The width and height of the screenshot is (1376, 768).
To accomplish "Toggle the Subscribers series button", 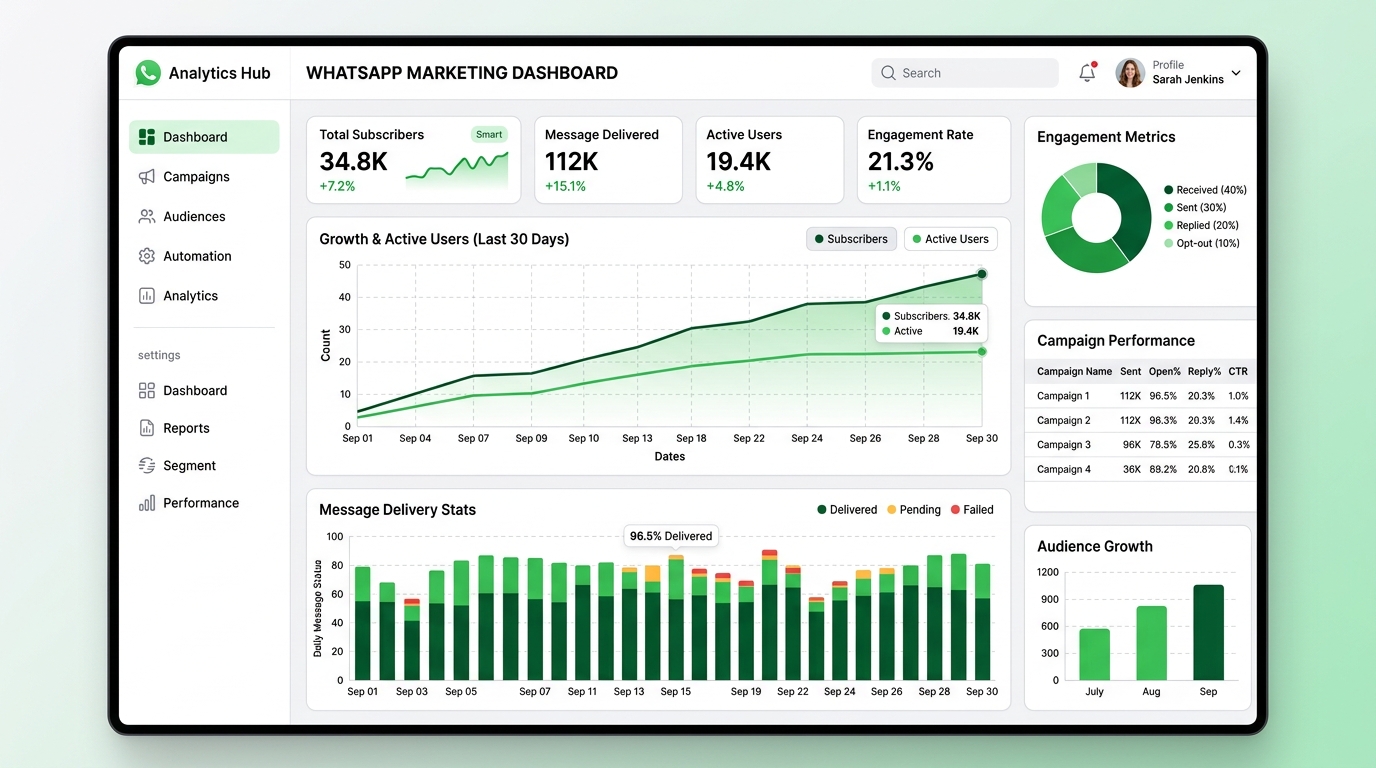I will click(x=852, y=239).
